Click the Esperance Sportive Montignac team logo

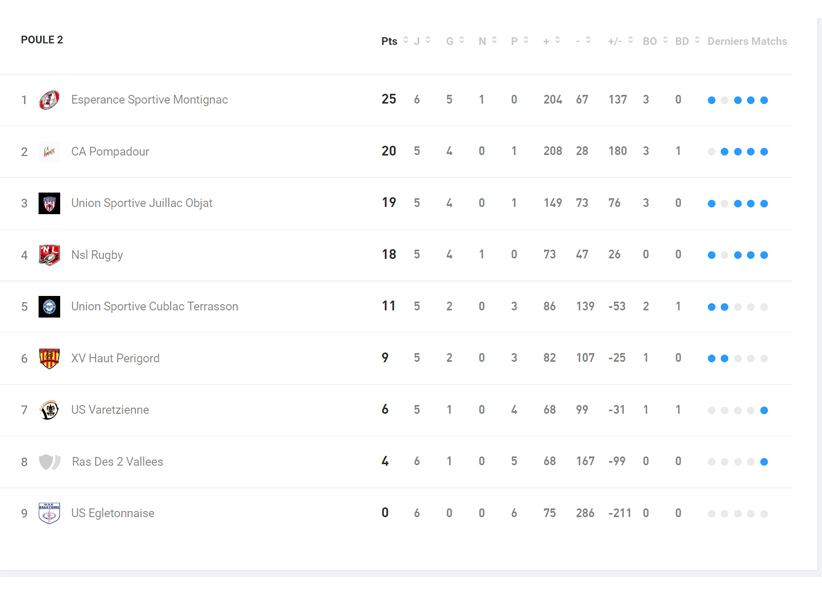click(x=49, y=100)
